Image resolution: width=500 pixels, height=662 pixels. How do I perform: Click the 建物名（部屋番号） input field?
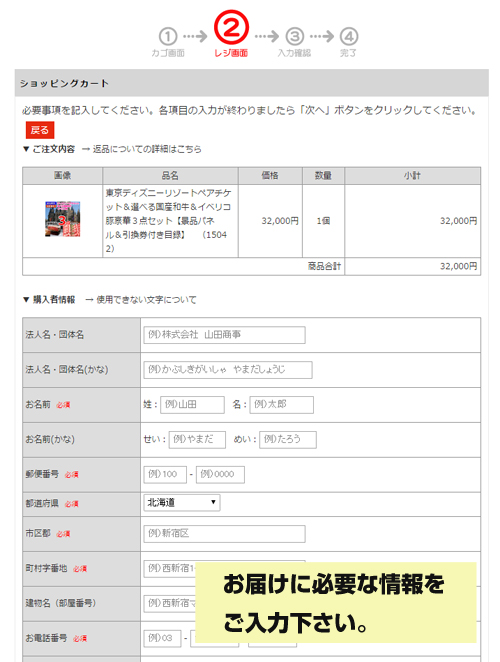[169, 603]
